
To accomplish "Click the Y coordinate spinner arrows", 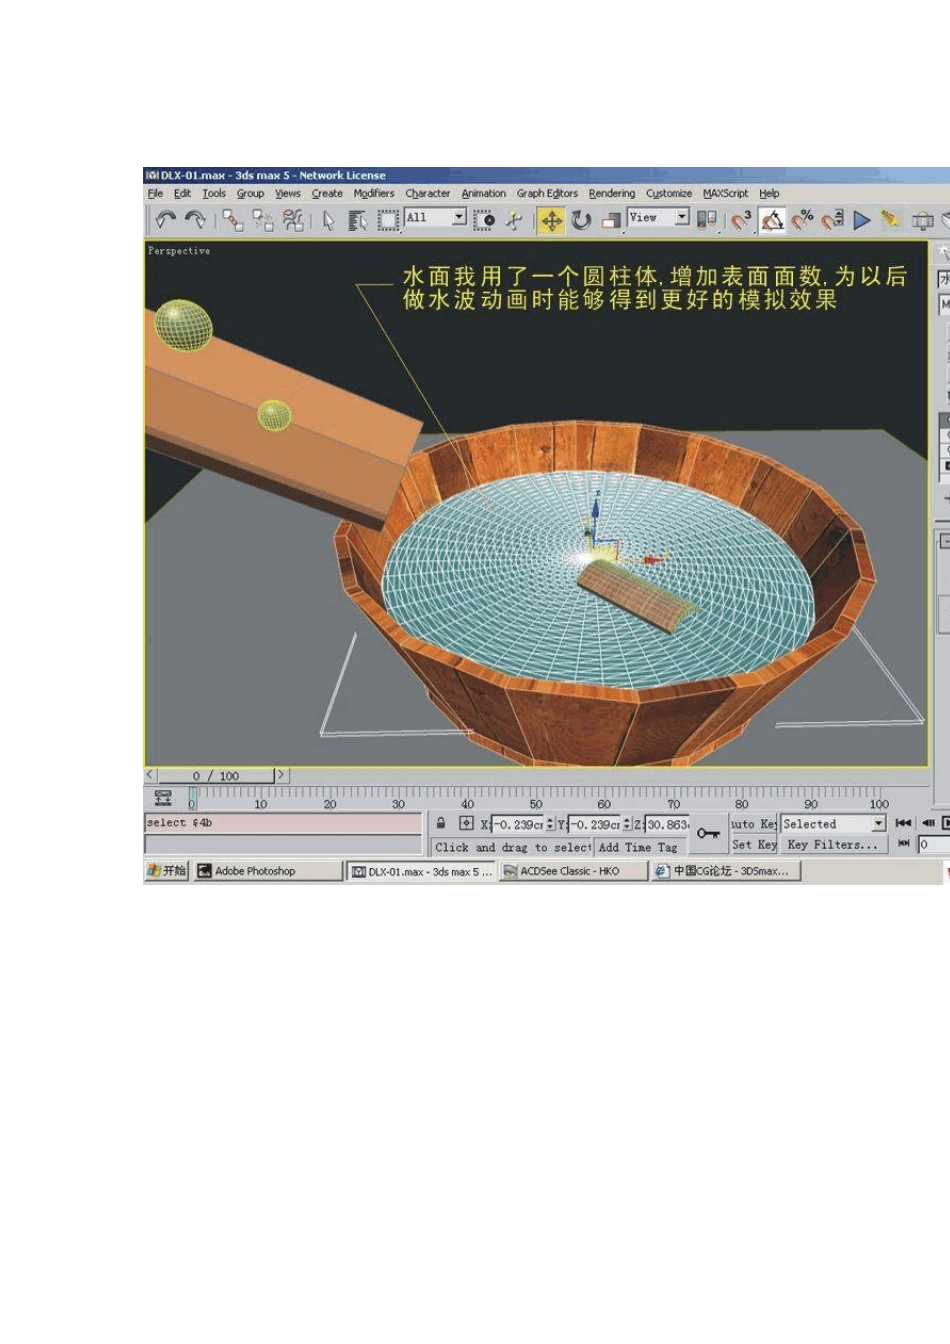I will click(627, 824).
